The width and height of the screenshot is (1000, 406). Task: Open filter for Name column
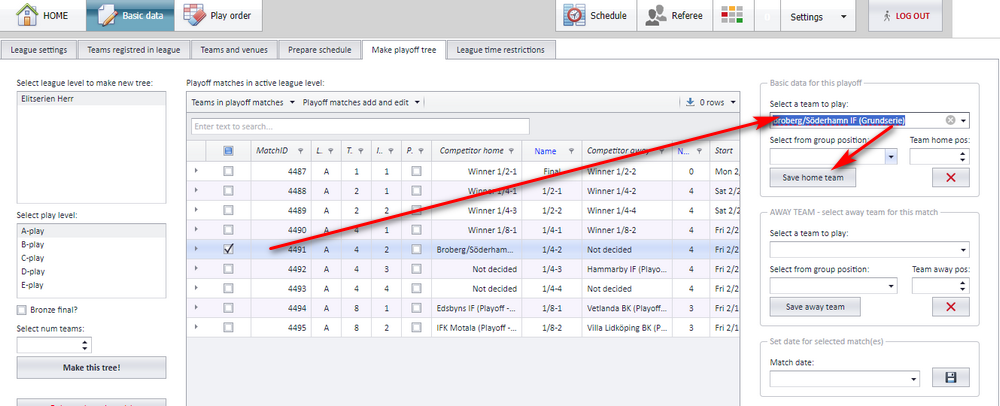pos(571,151)
